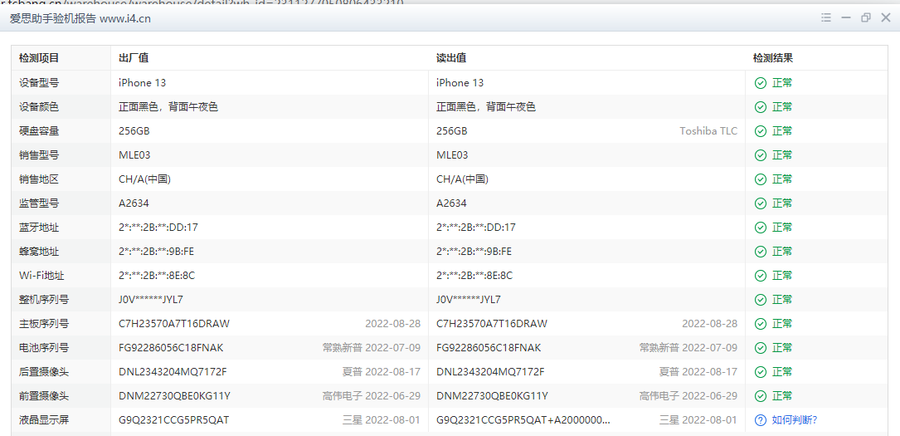
Task: Click the green check icon in 蜂窝地址 row
Action: point(761,251)
